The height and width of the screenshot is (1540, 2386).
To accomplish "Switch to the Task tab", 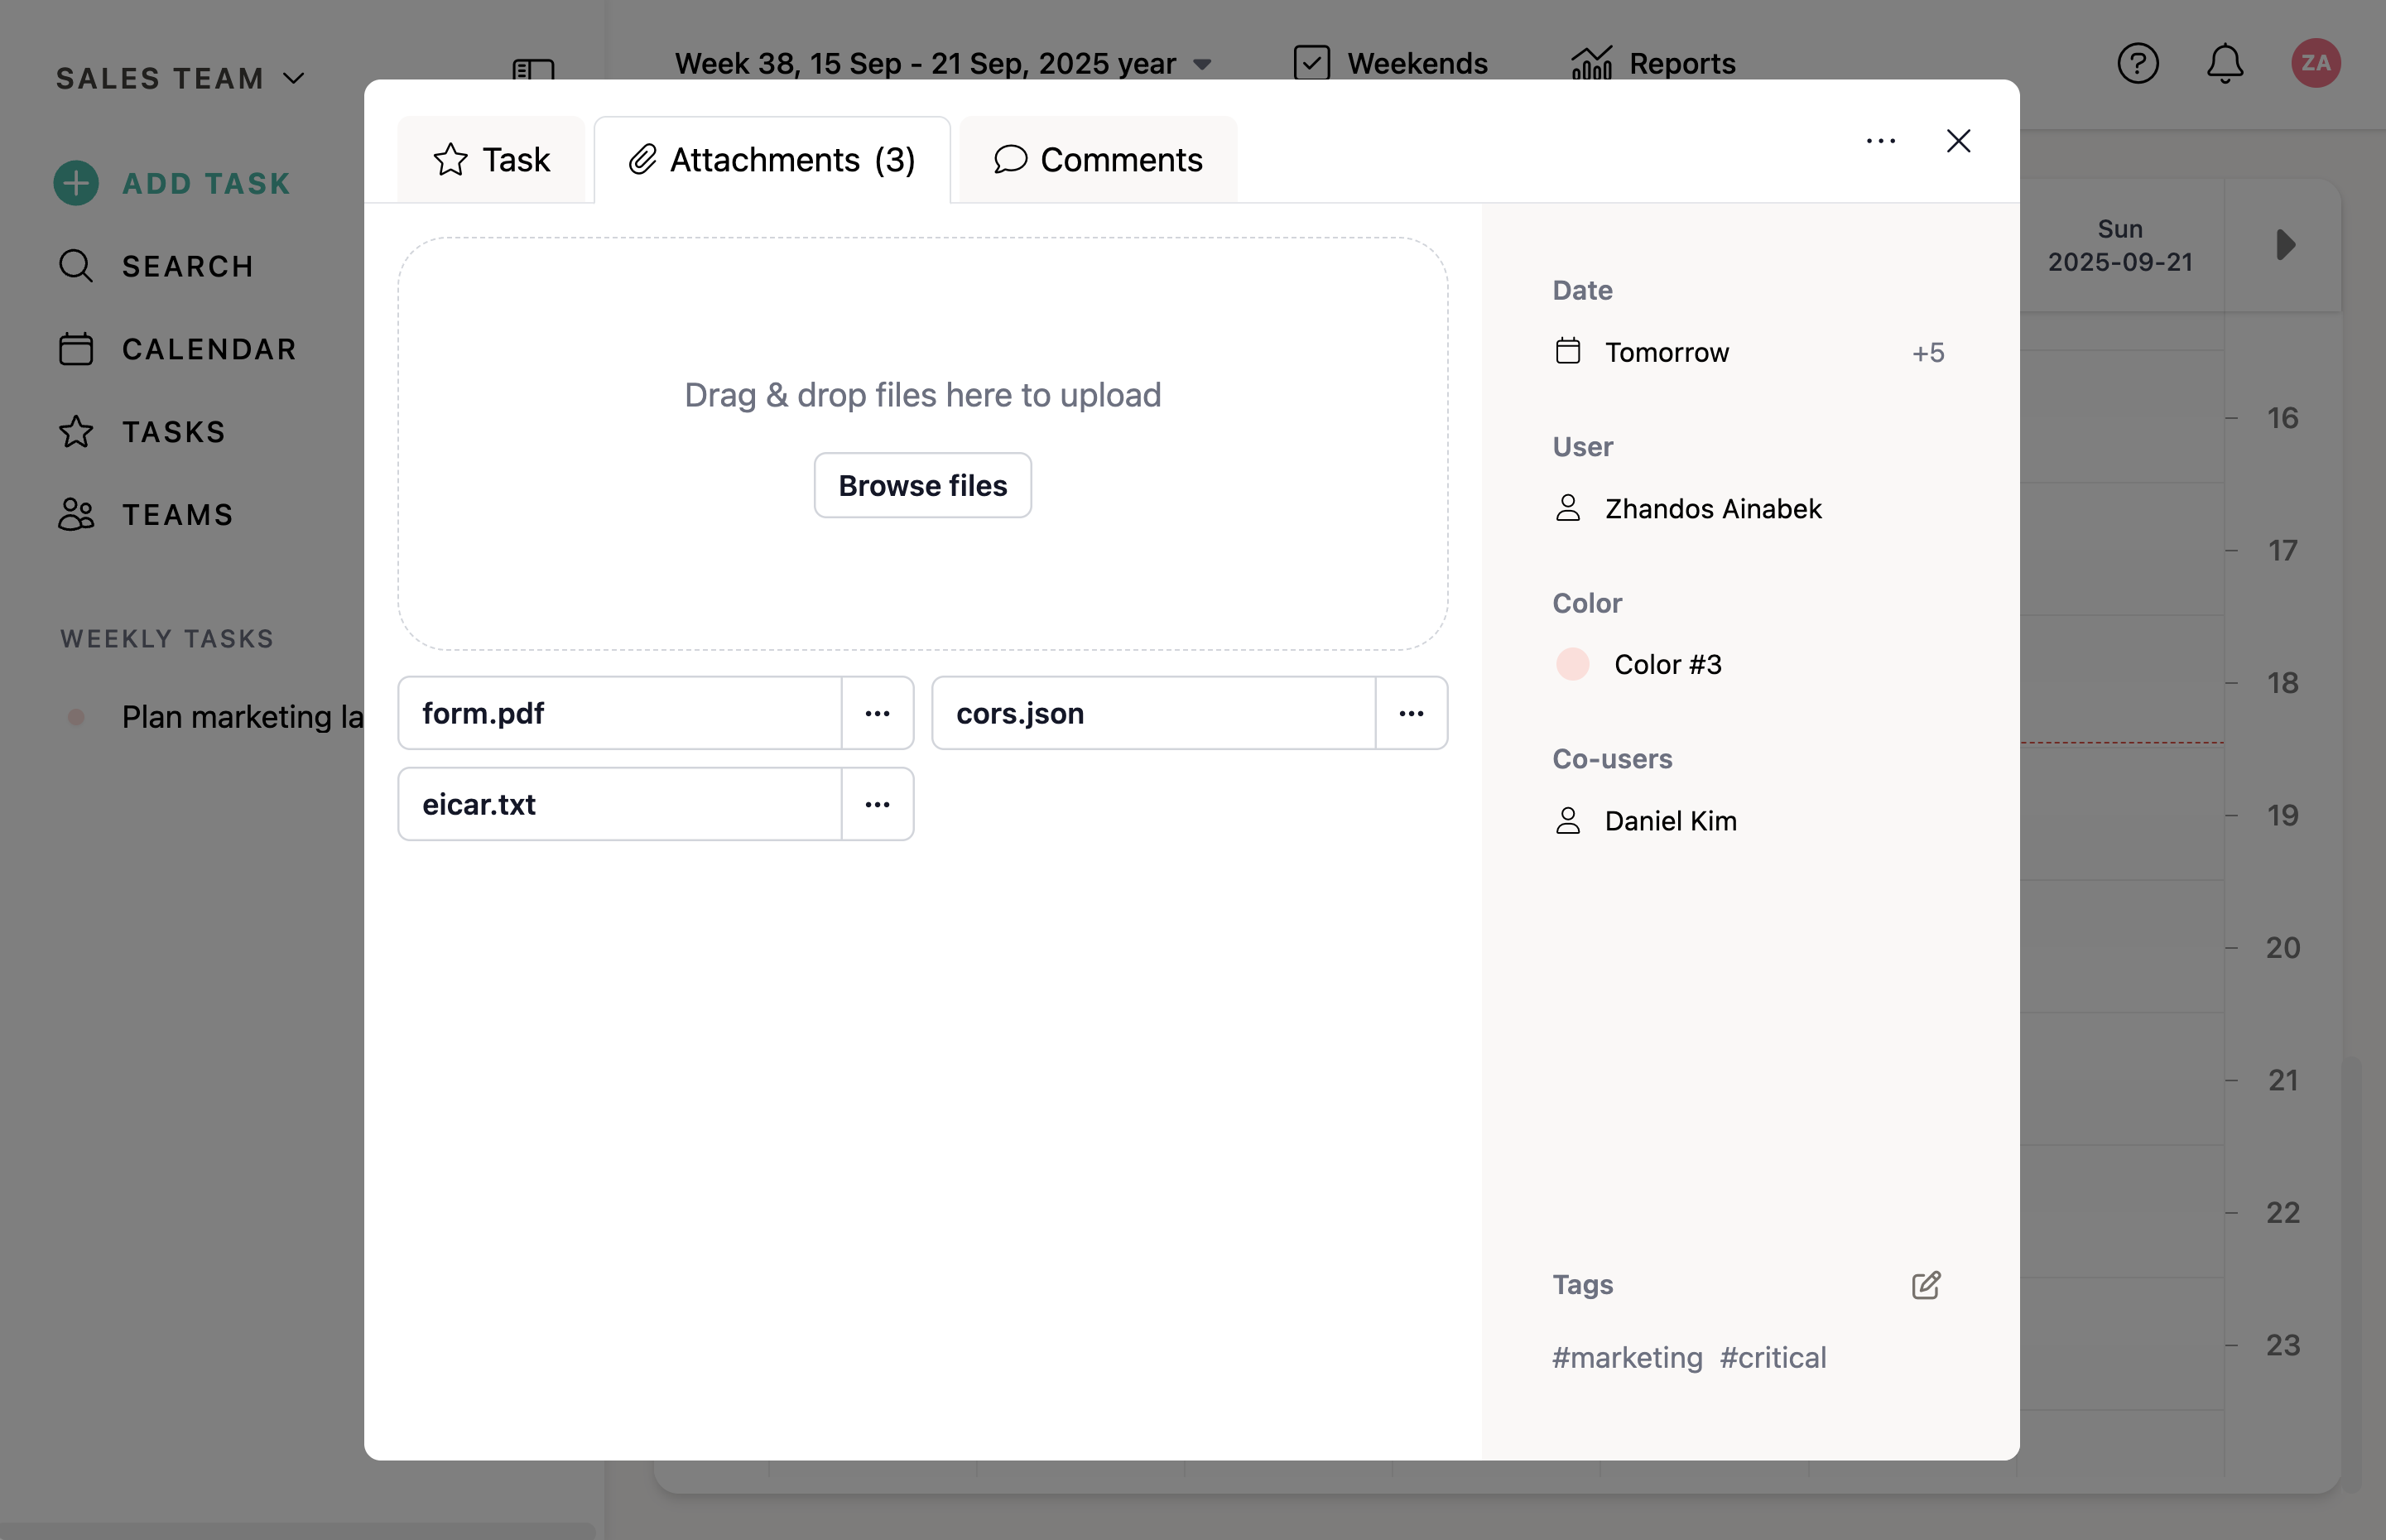I will (x=491, y=160).
